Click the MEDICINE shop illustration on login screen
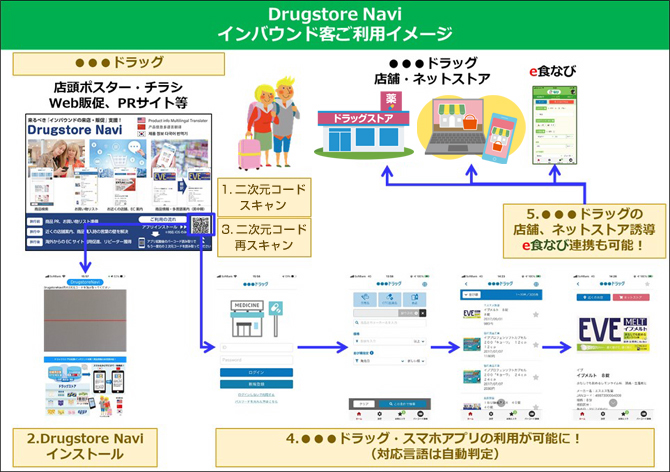This screenshot has width=670, height=472. (256, 318)
